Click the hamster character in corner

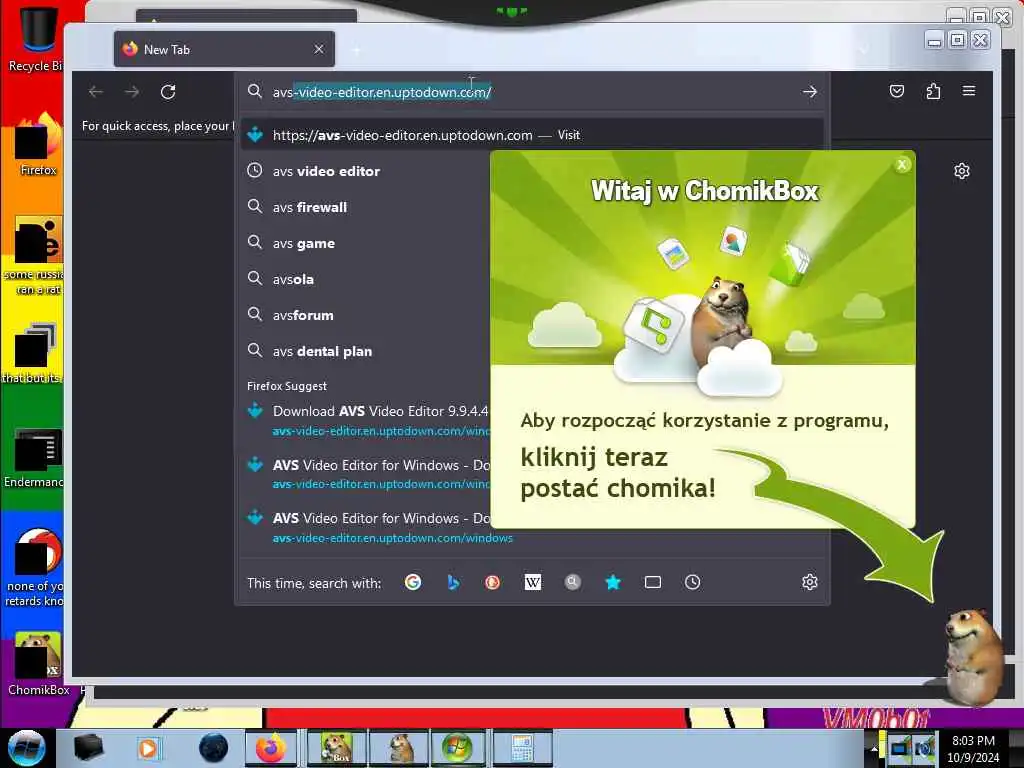coord(973,656)
